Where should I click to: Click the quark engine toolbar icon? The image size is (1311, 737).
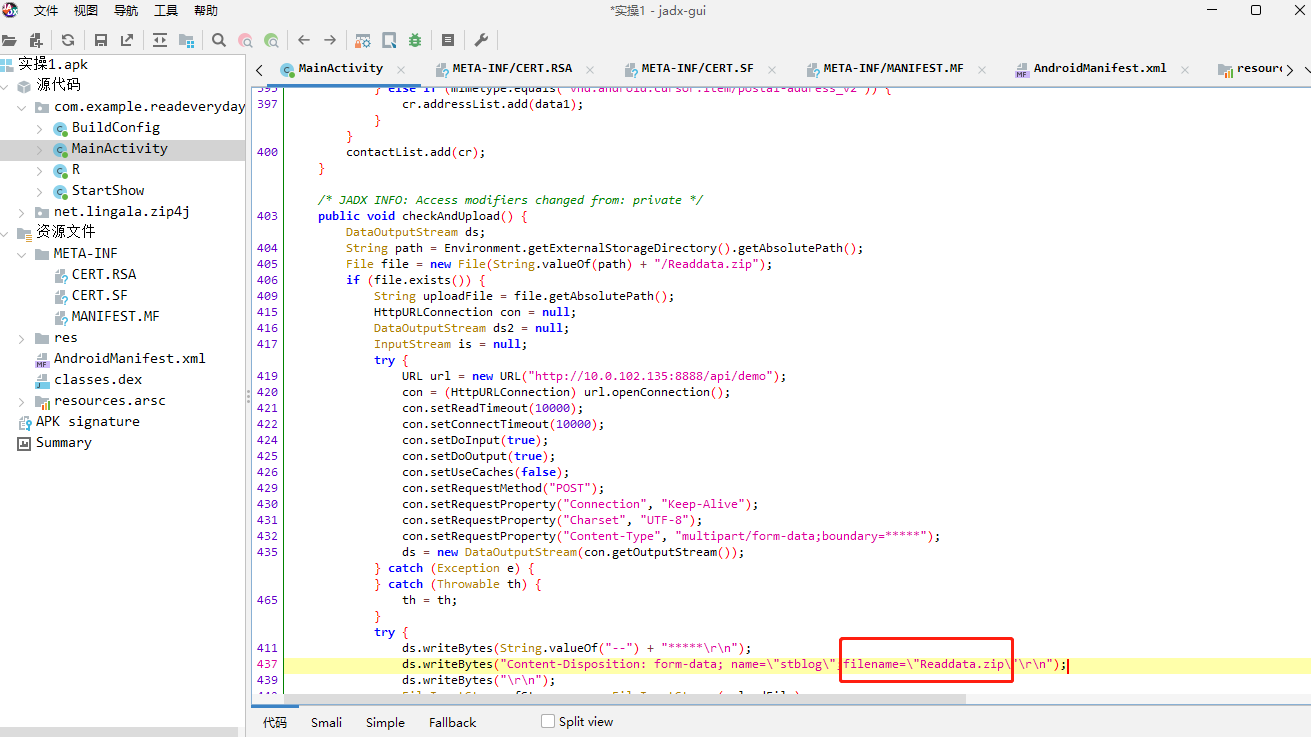[x=389, y=41]
